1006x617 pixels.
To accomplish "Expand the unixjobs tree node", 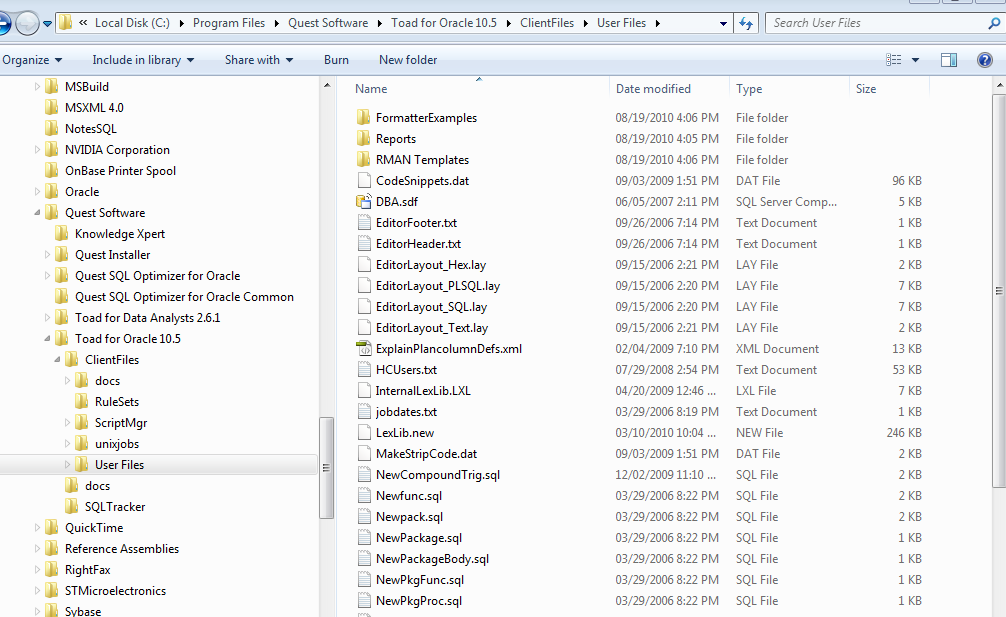I will [67, 443].
